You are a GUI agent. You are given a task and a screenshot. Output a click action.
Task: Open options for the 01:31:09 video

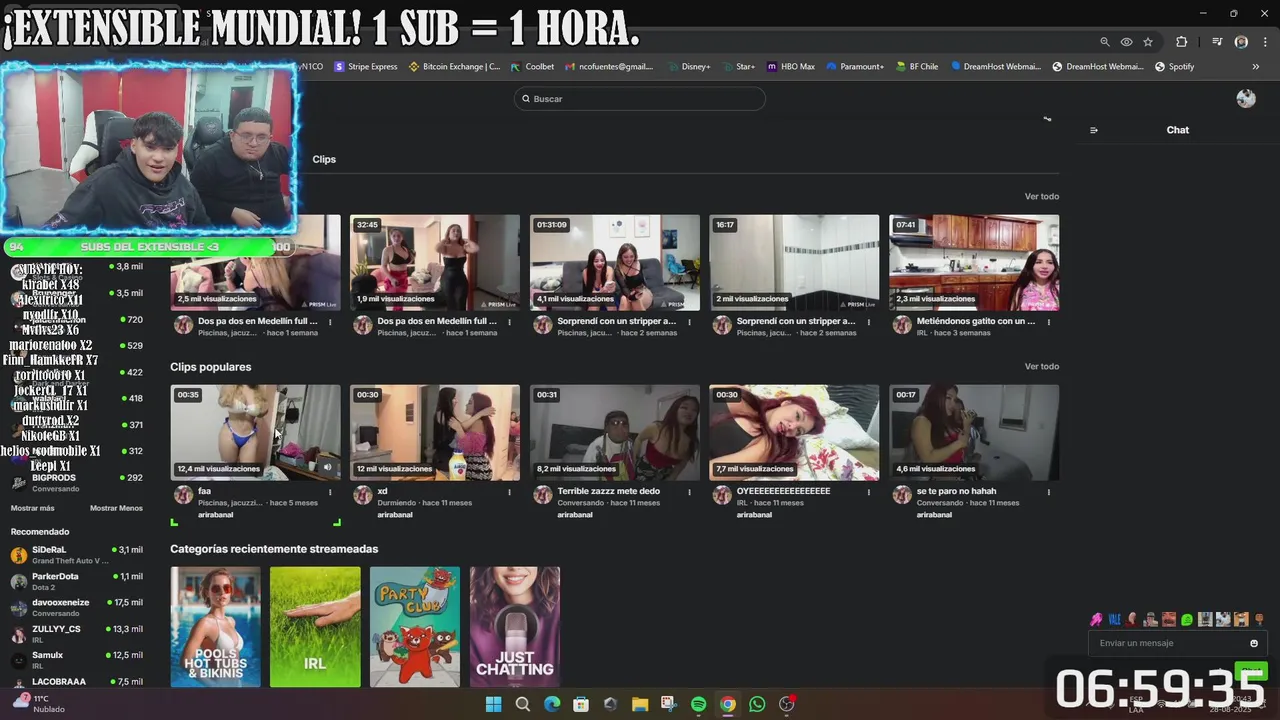(689, 322)
